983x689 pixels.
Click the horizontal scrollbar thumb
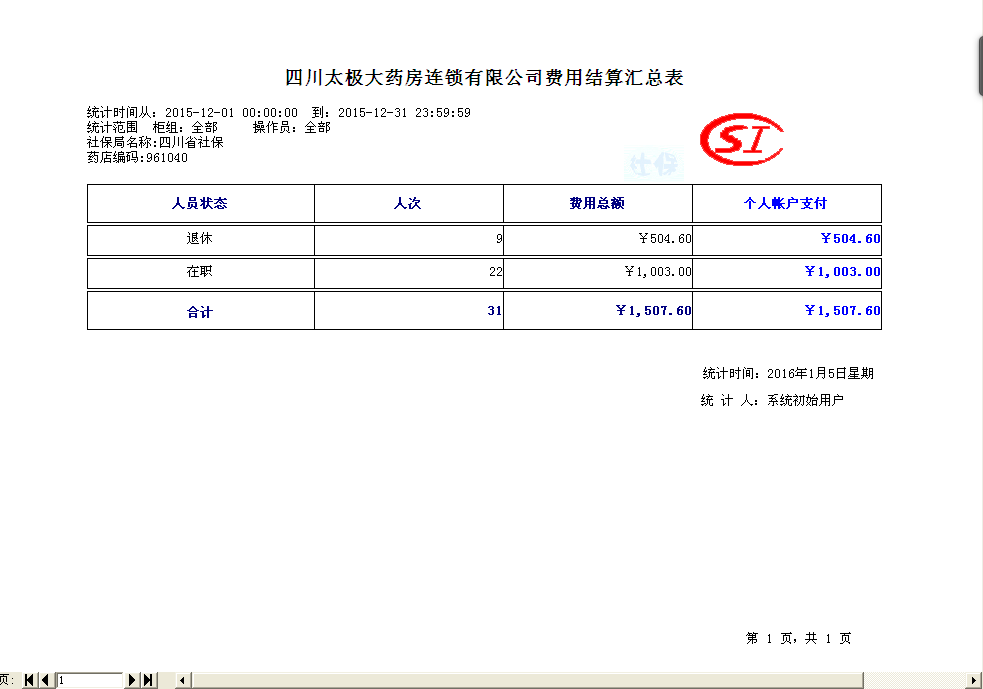pos(527,680)
